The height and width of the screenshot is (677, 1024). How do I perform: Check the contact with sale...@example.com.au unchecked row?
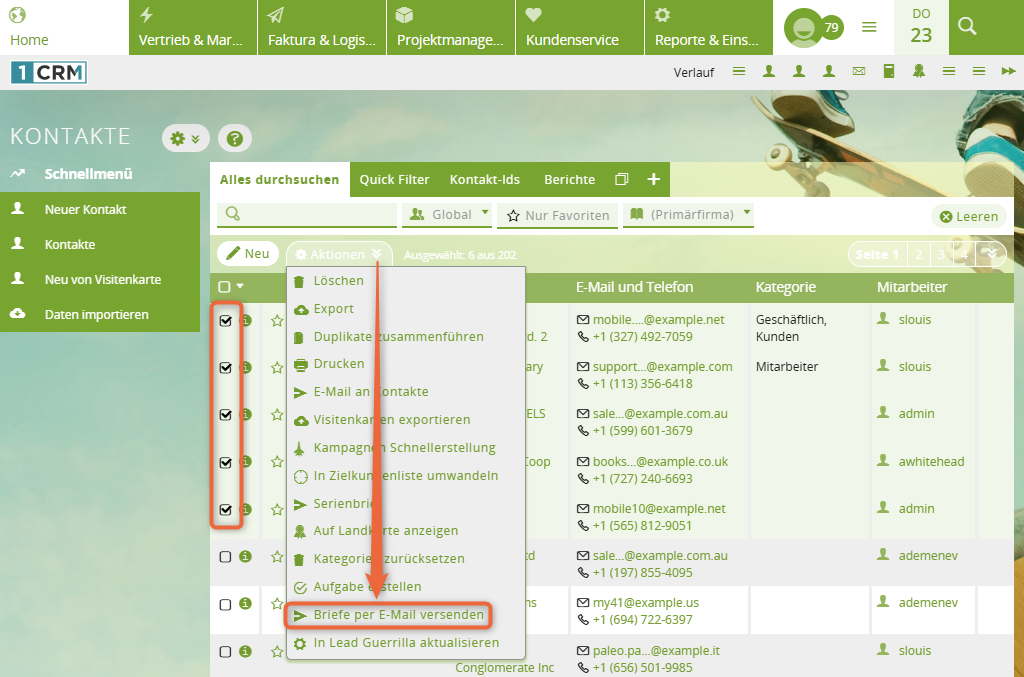(x=225, y=557)
